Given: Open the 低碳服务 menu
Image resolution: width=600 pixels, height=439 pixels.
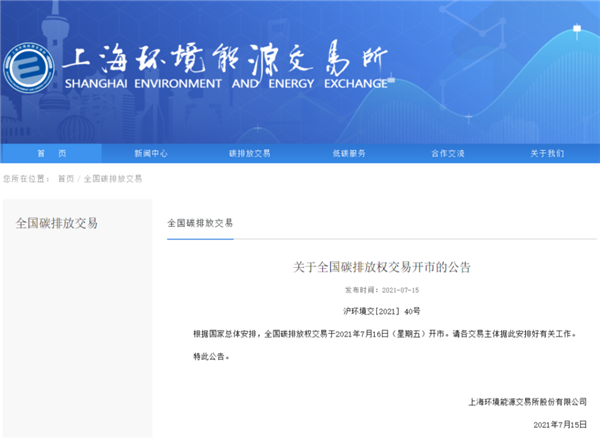Looking at the screenshot, I should [349, 153].
